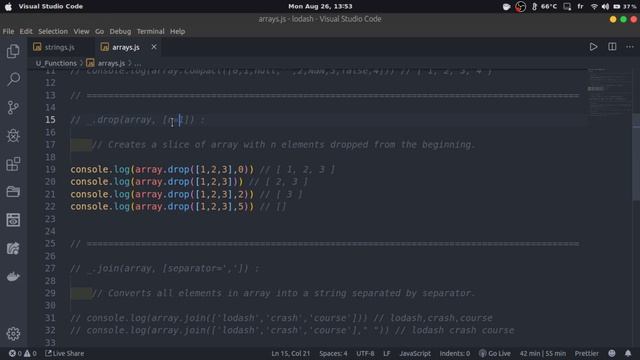Open the fr keyboard layout indicator

(580, 7)
